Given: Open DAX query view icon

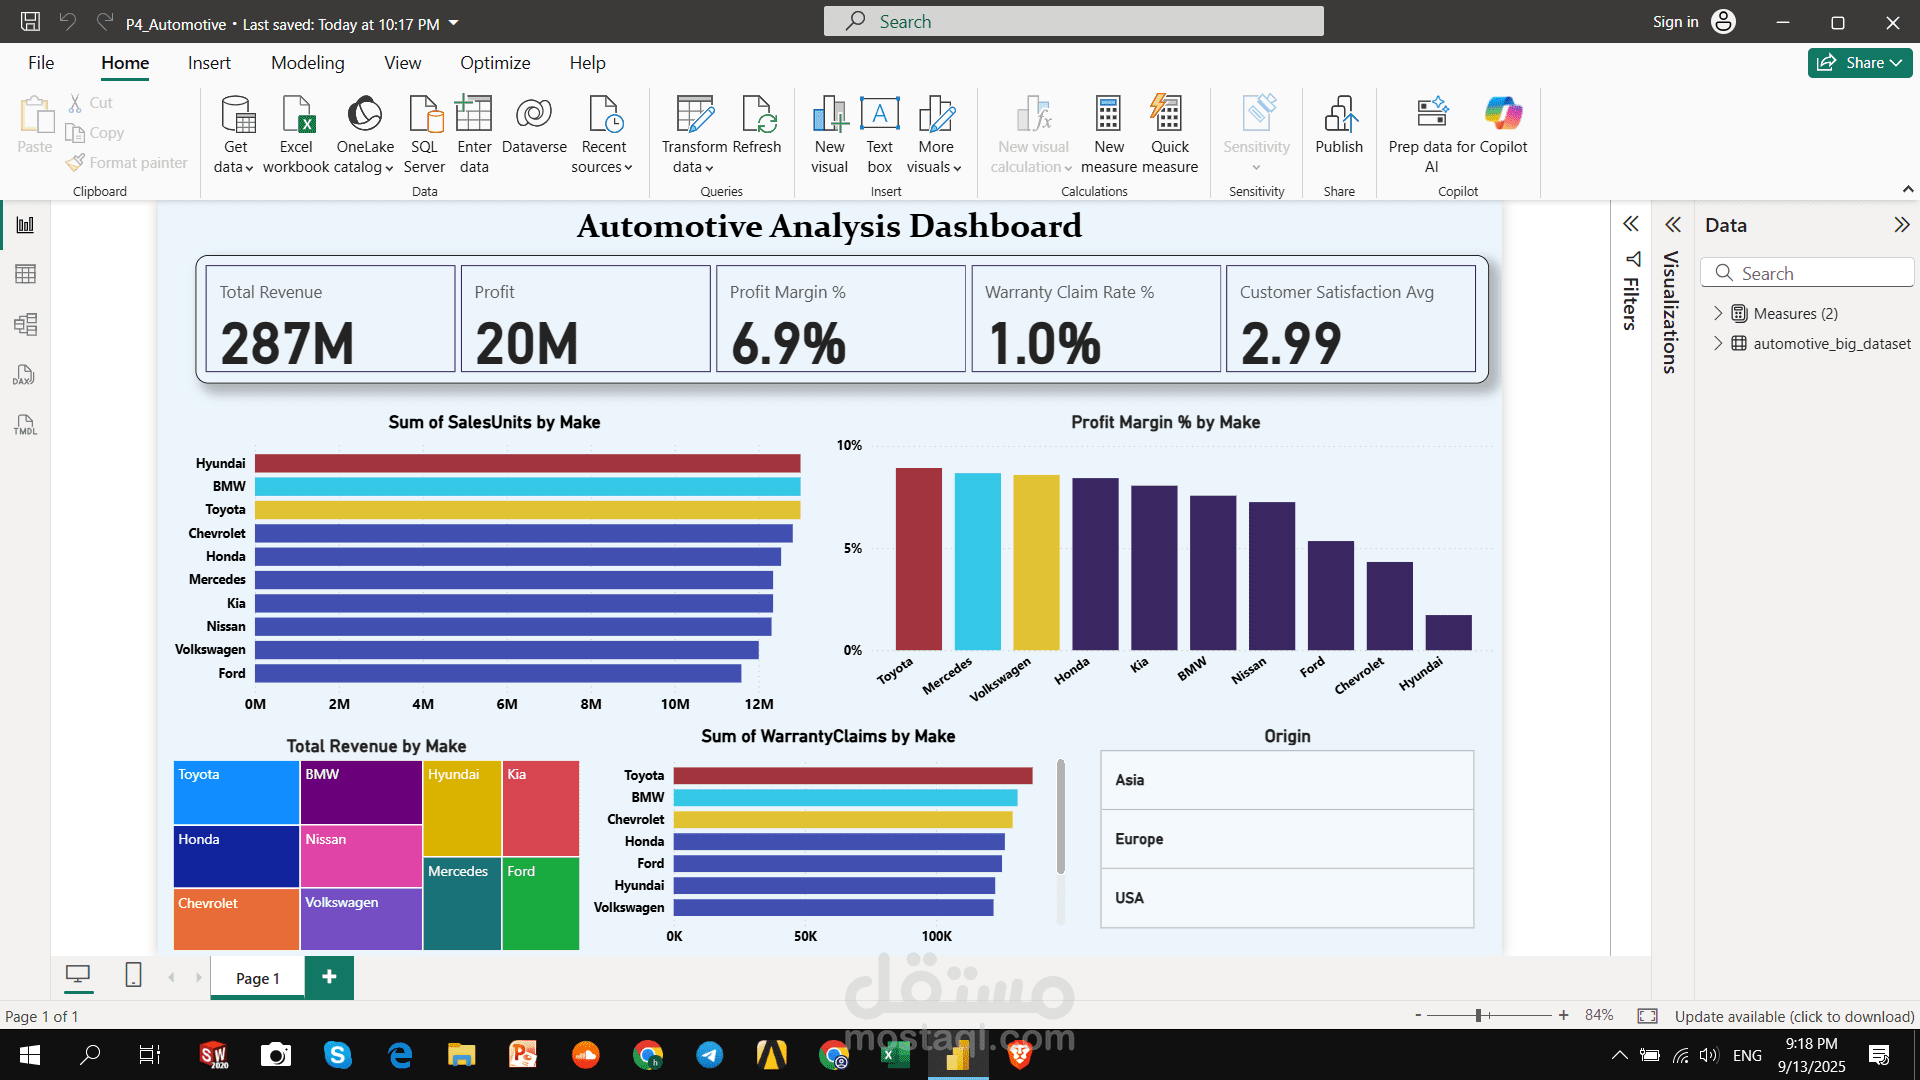Looking at the screenshot, I should coord(26,375).
